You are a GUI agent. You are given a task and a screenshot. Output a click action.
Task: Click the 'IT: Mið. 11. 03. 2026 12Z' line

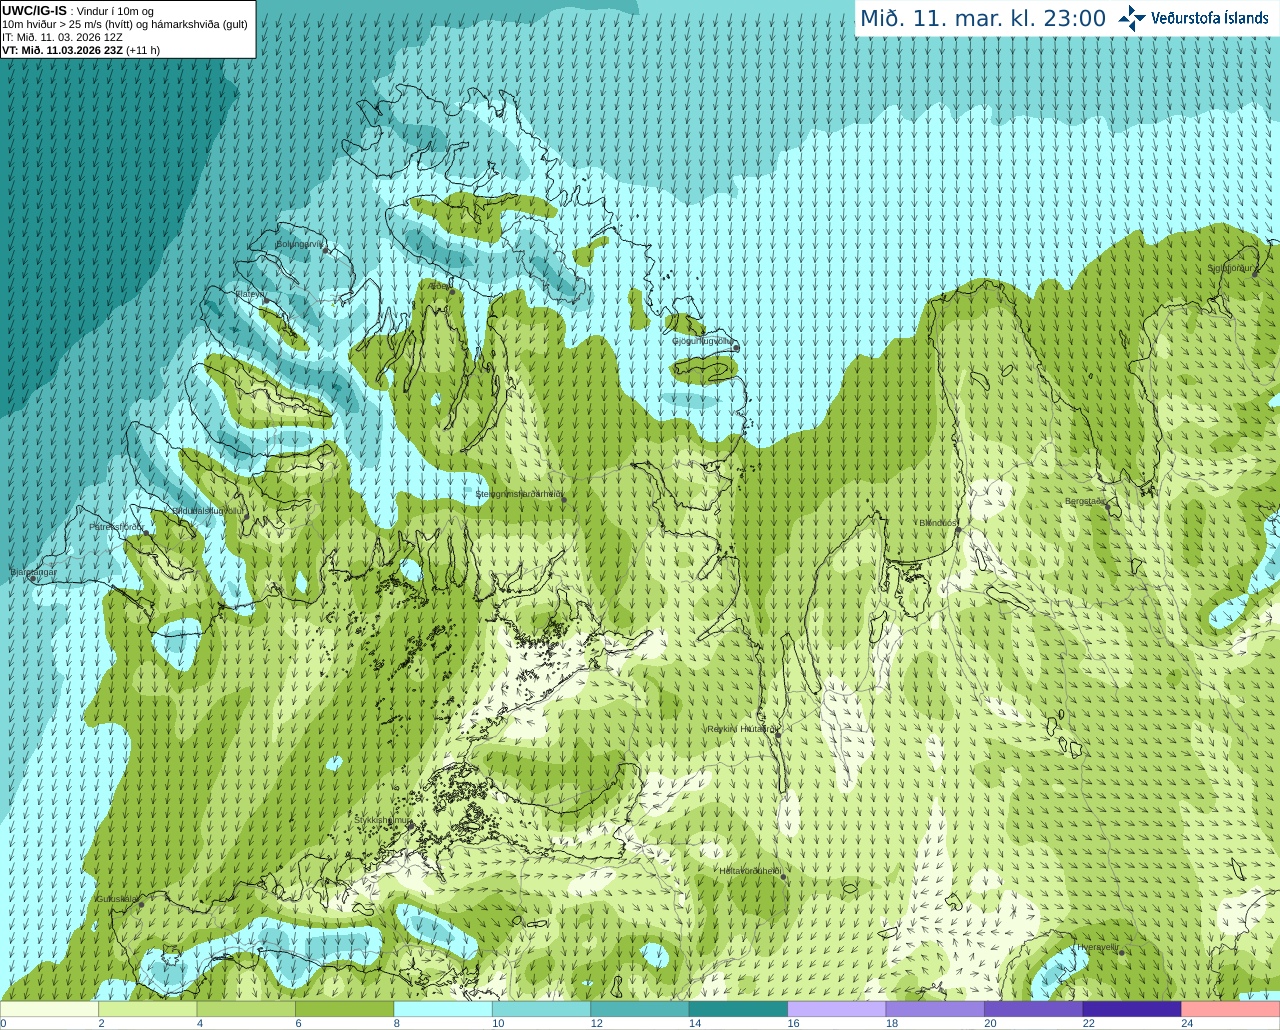coord(62,37)
